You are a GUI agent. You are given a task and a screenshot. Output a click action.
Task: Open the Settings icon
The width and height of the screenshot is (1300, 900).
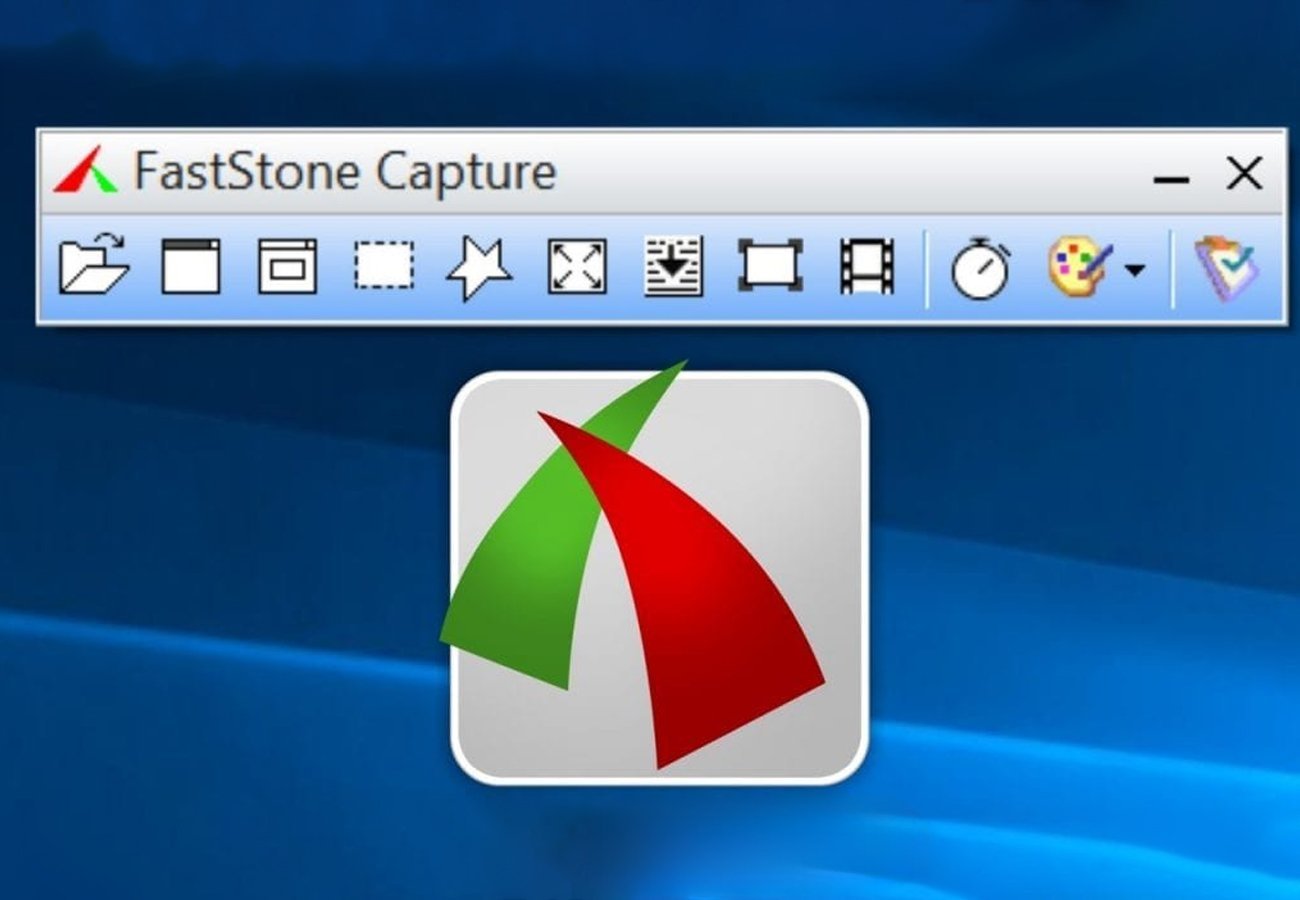1227,268
